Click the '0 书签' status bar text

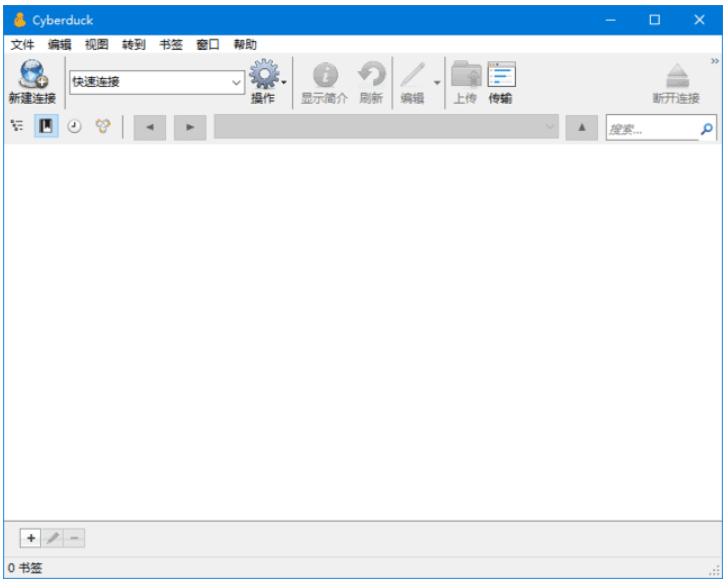(25, 568)
